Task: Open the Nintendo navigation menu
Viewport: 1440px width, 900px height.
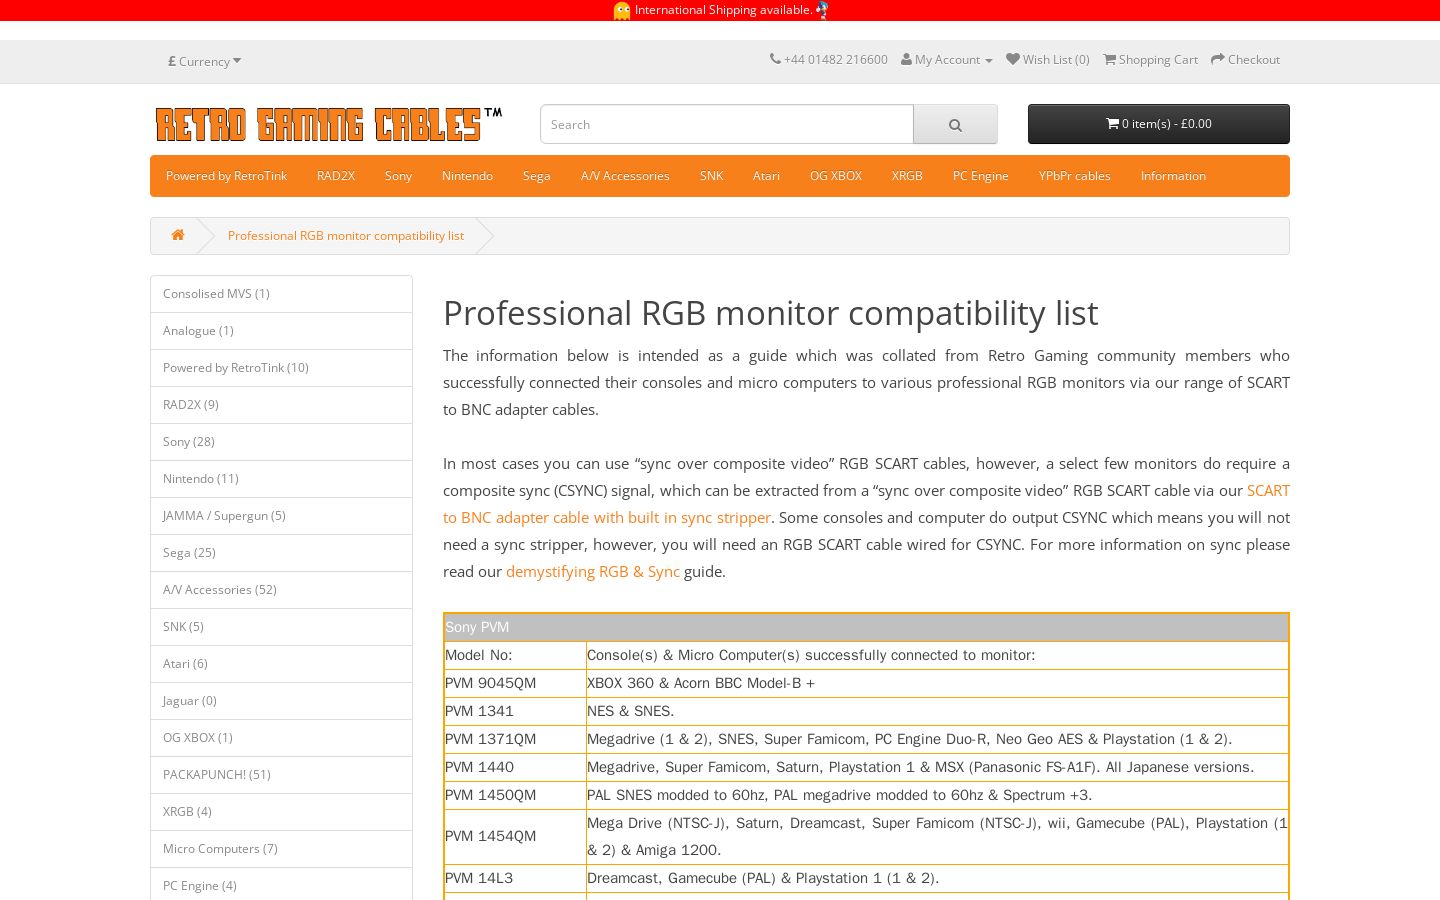Action: pyautogui.click(x=467, y=176)
